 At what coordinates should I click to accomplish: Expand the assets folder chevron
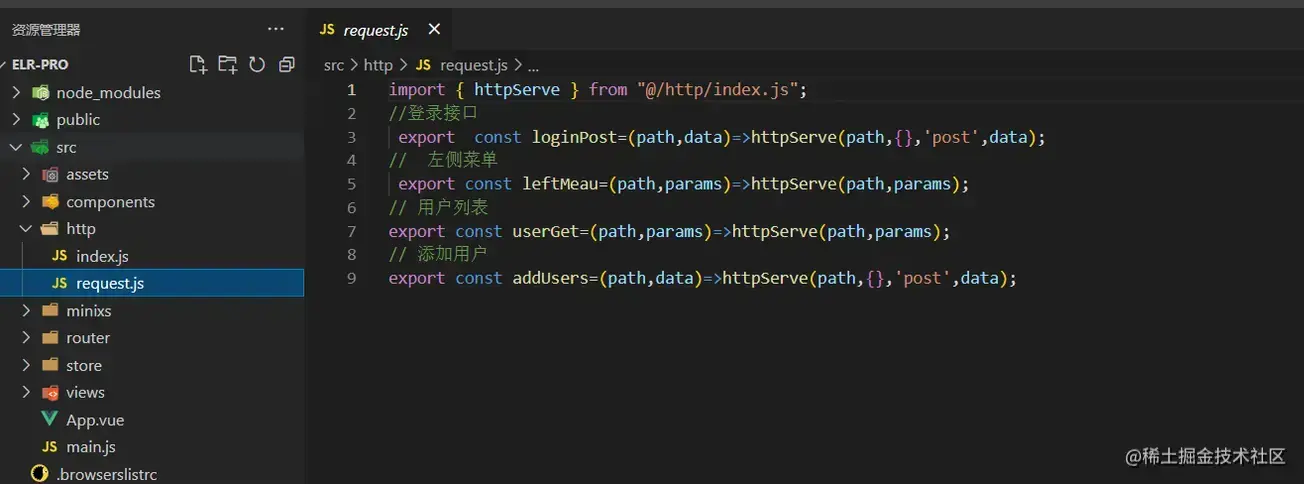click(26, 174)
